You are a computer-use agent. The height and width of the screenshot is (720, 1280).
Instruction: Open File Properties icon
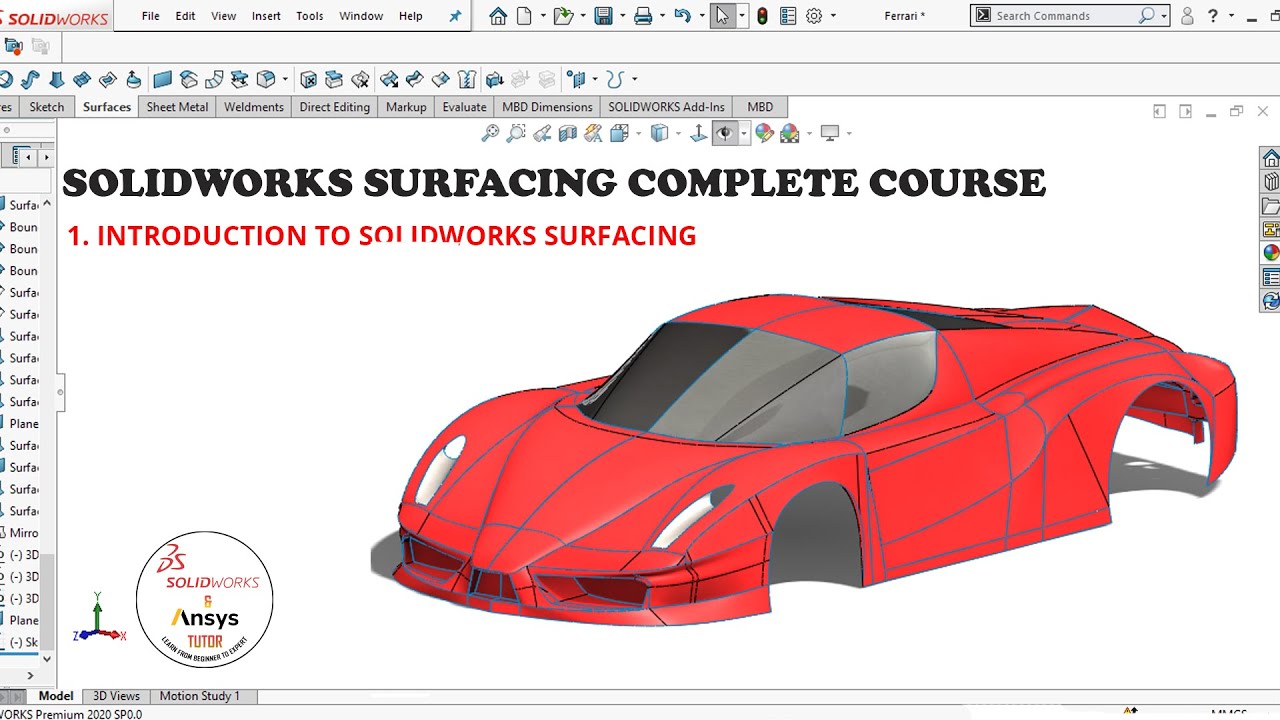click(788, 16)
